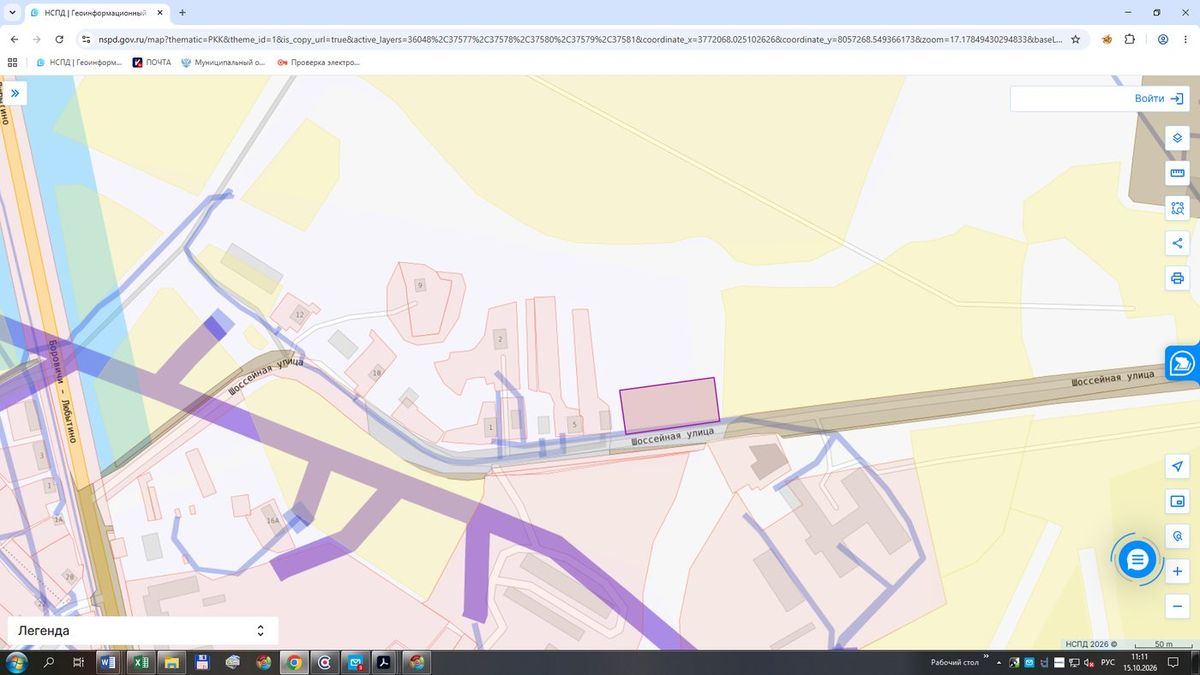Image resolution: width=1200 pixels, height=675 pixels.
Task: Locate my position on the map
Action: 1177,467
